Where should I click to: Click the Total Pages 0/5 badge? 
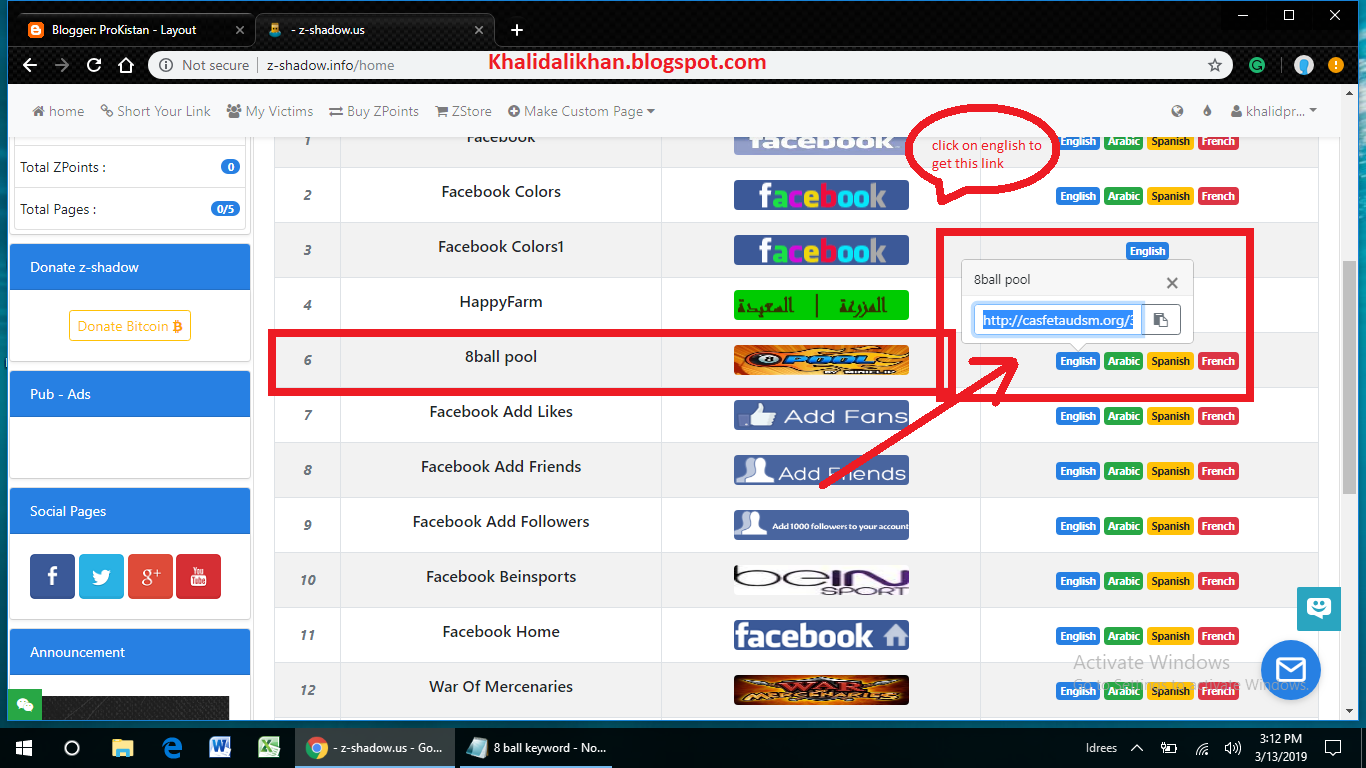pos(225,209)
